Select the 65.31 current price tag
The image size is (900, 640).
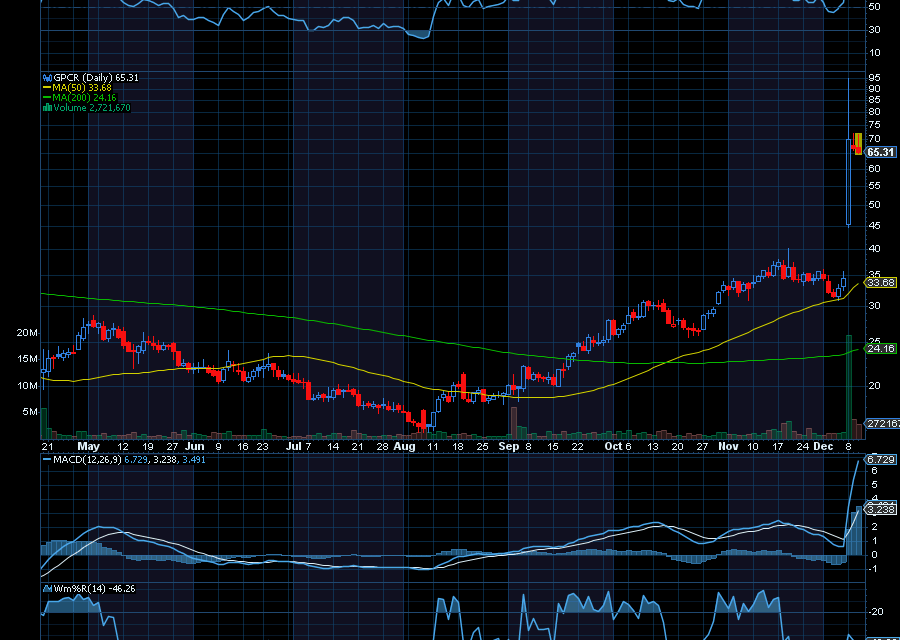click(881, 152)
